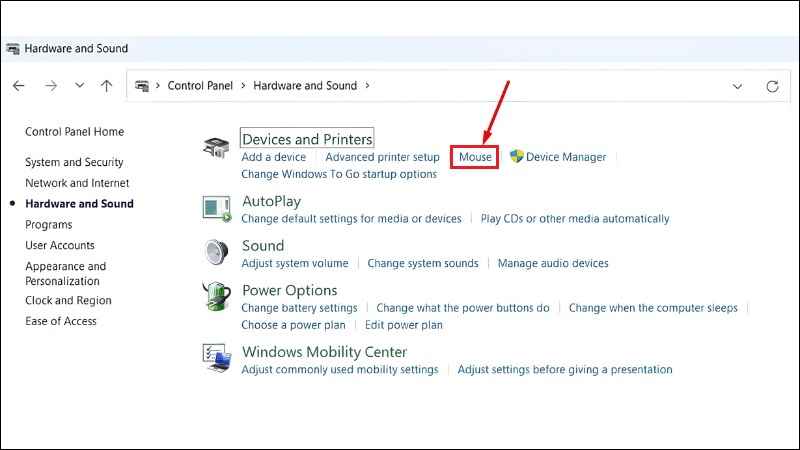Screen dimensions: 800x450
Task: Open Appearance and Personalization
Action: pyautogui.click(x=65, y=273)
